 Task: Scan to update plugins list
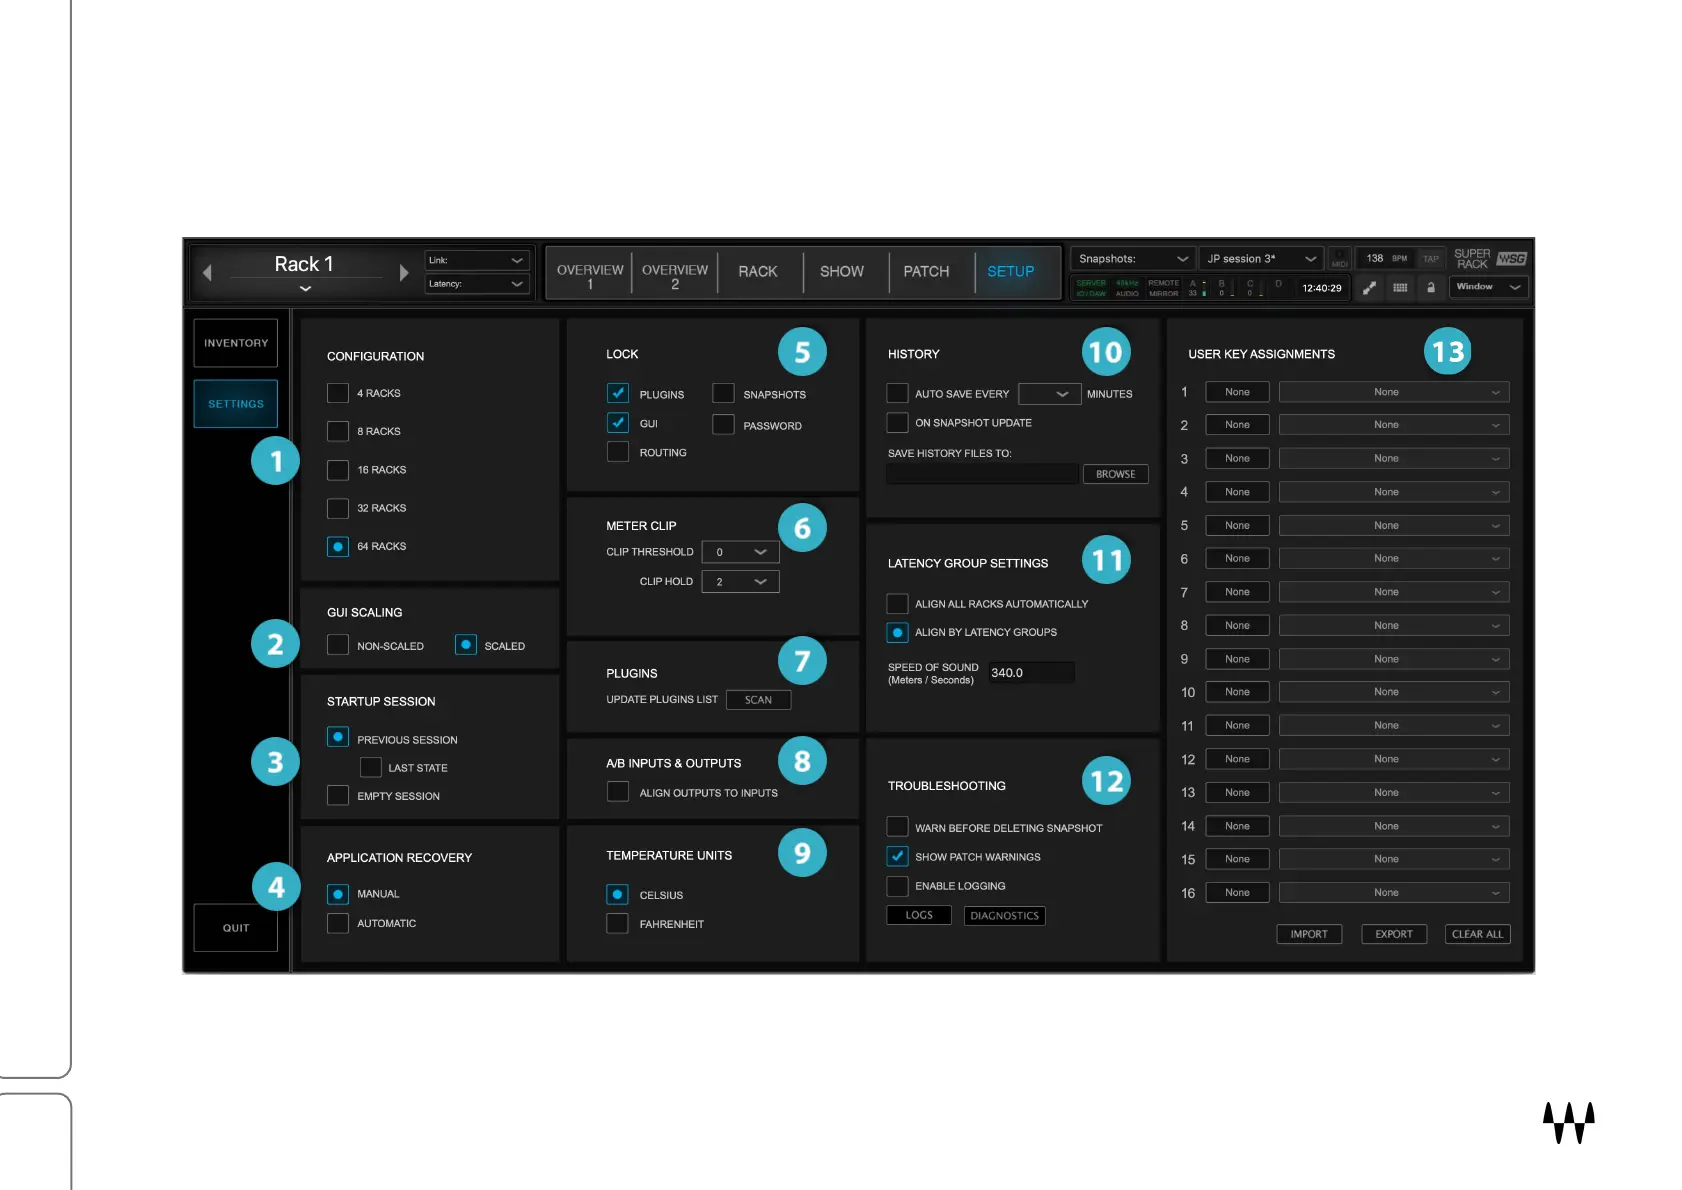pyautogui.click(x=758, y=700)
